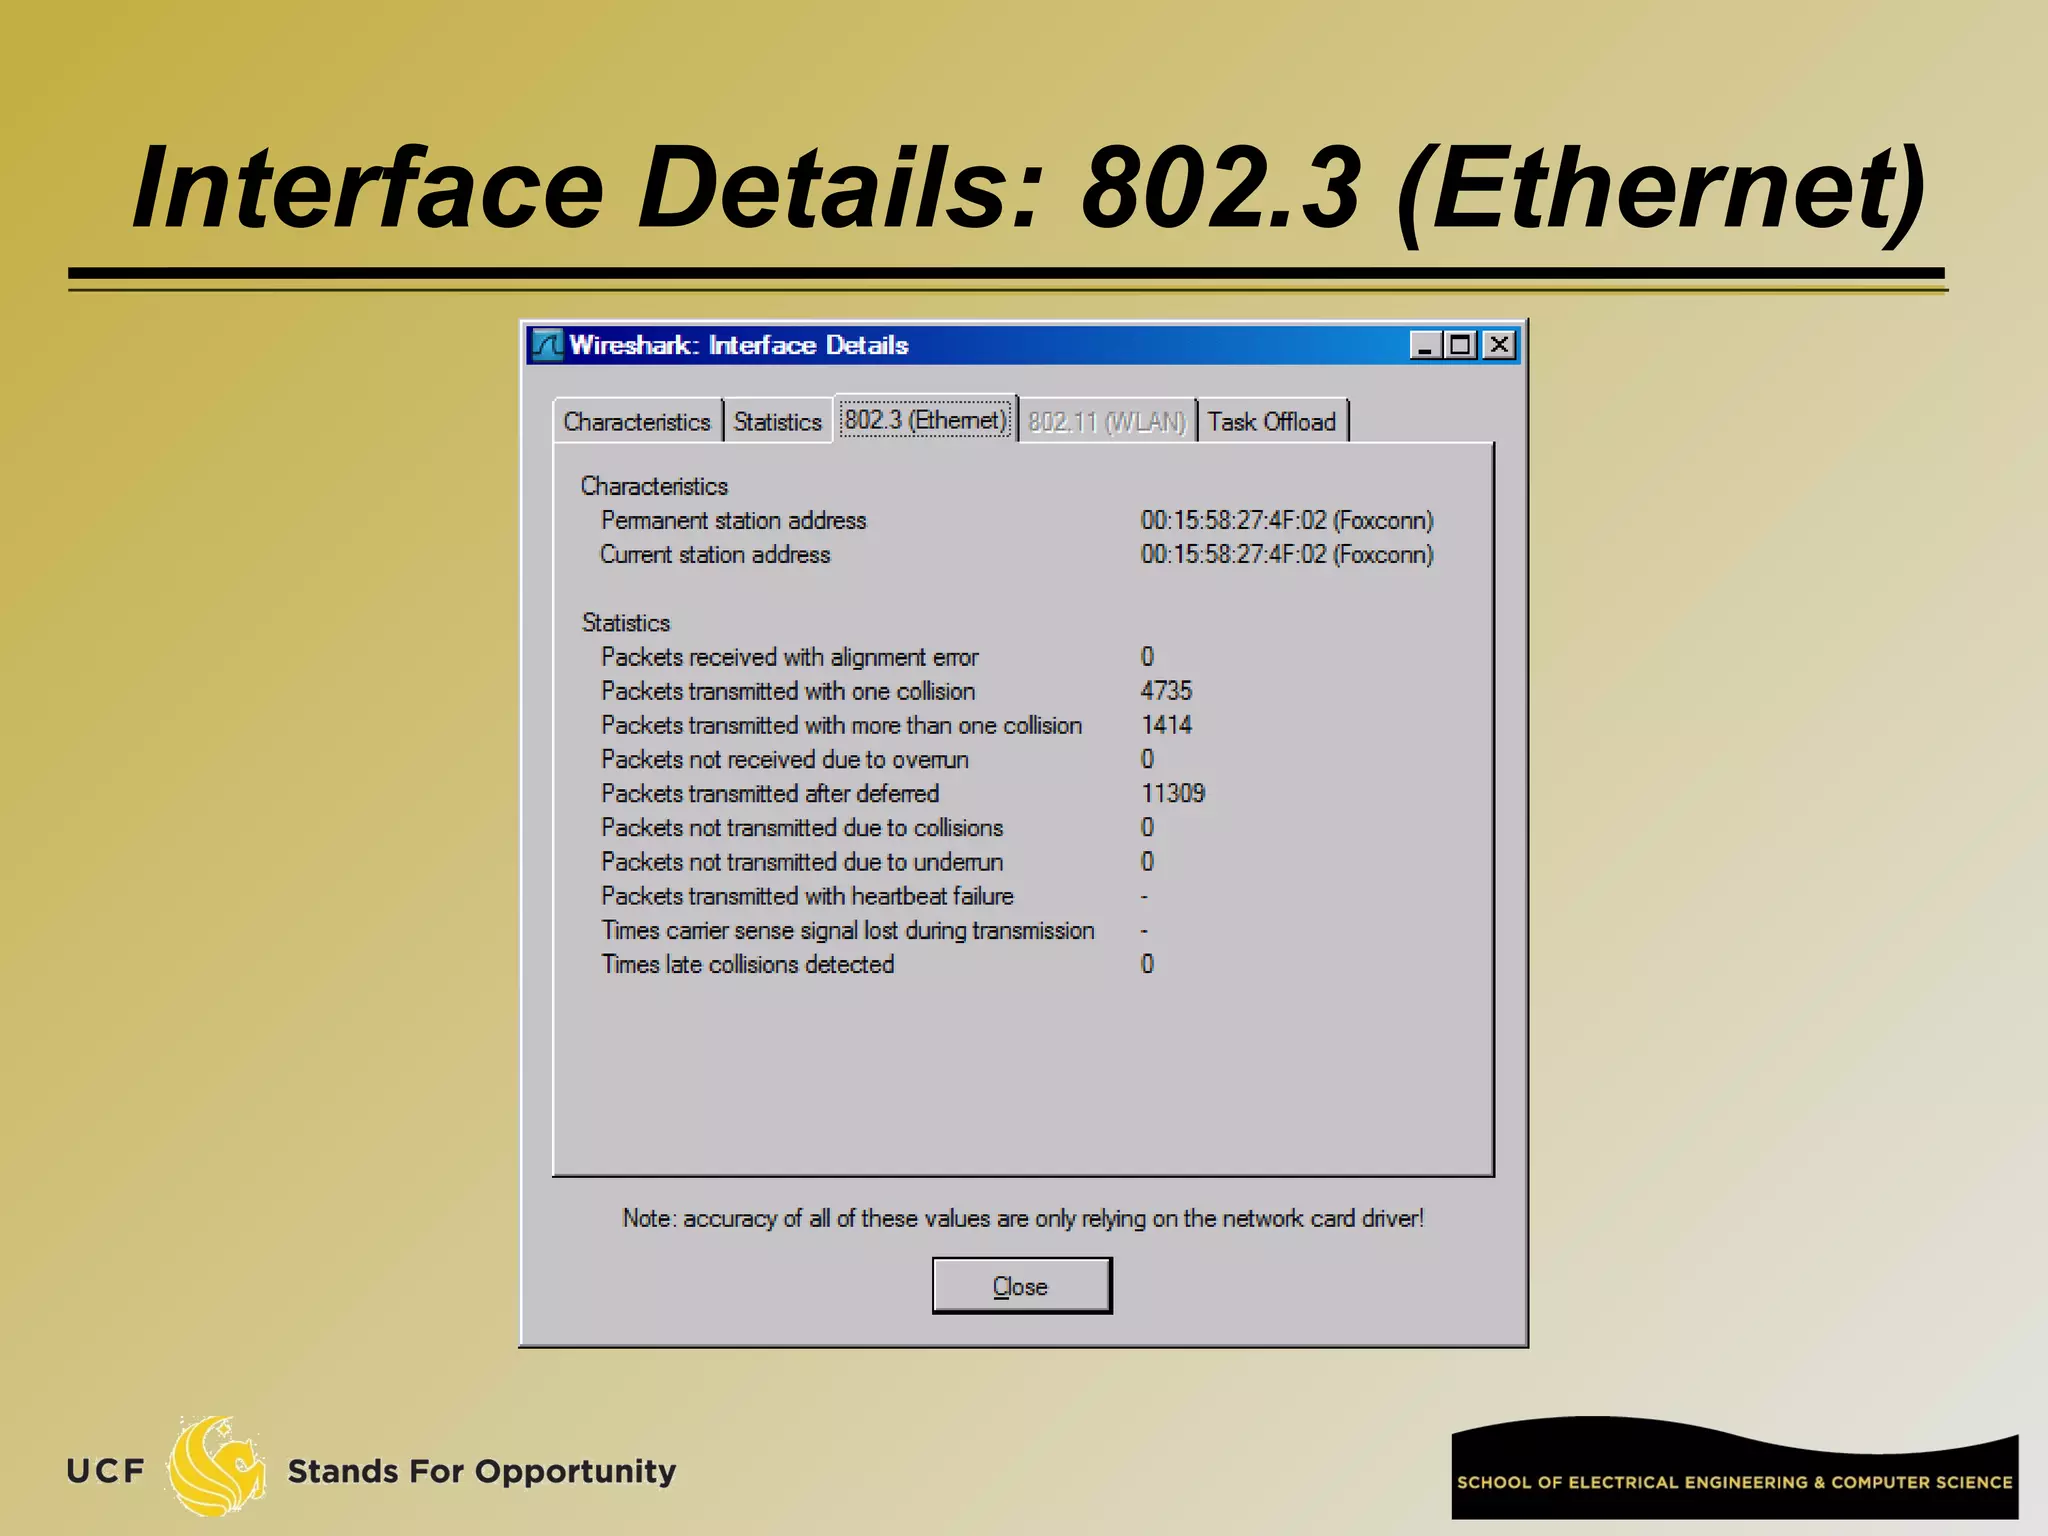Click 'Packets transmitted with one collision' label
The width and height of the screenshot is (2048, 1536).
point(788,691)
